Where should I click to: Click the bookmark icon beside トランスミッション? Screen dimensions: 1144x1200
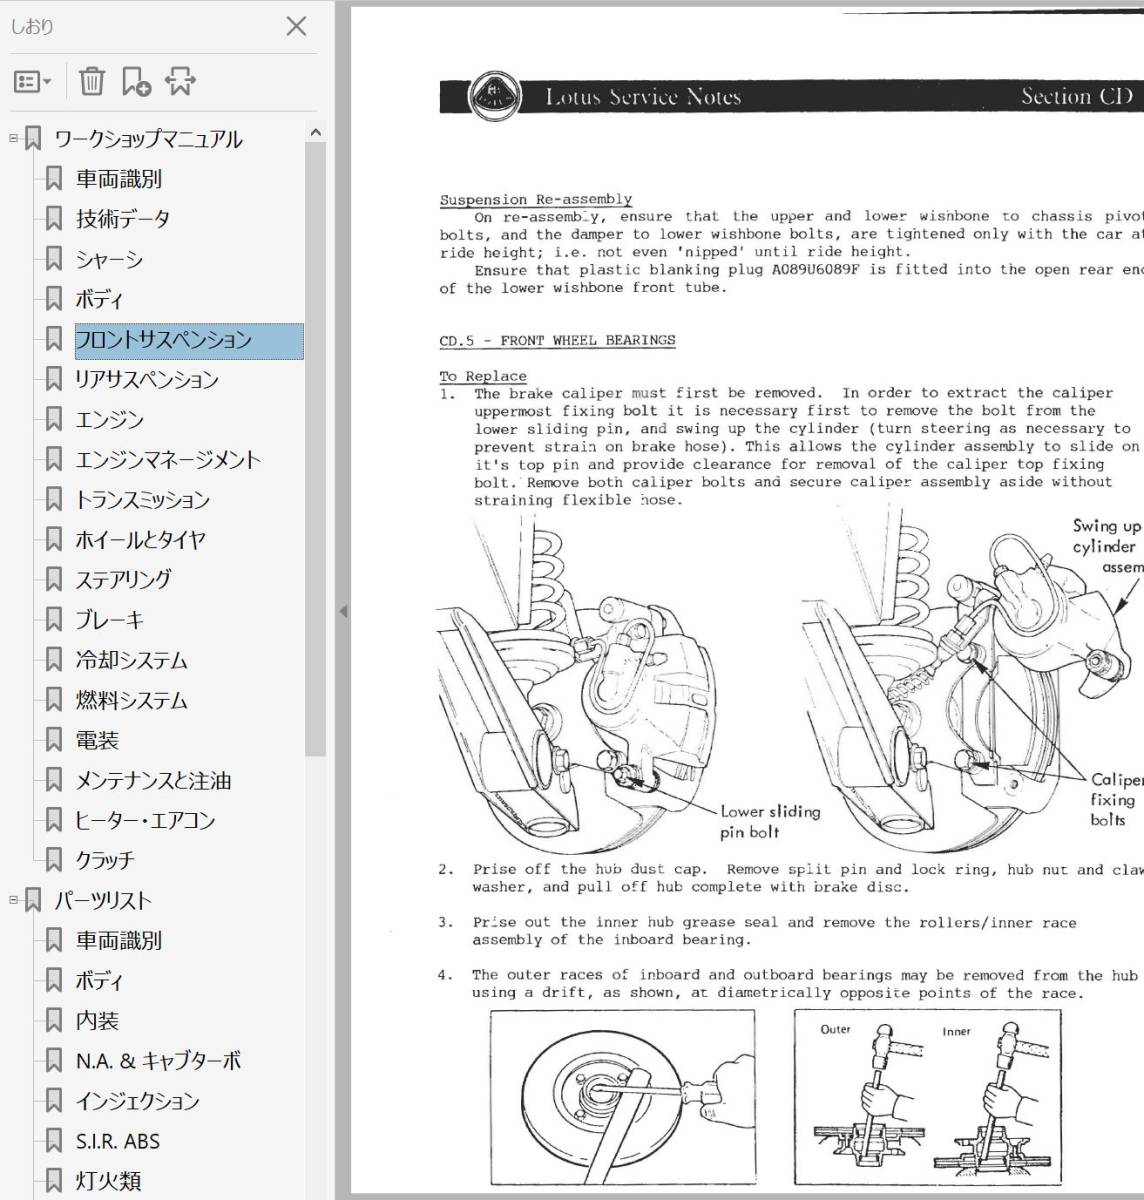[54, 499]
